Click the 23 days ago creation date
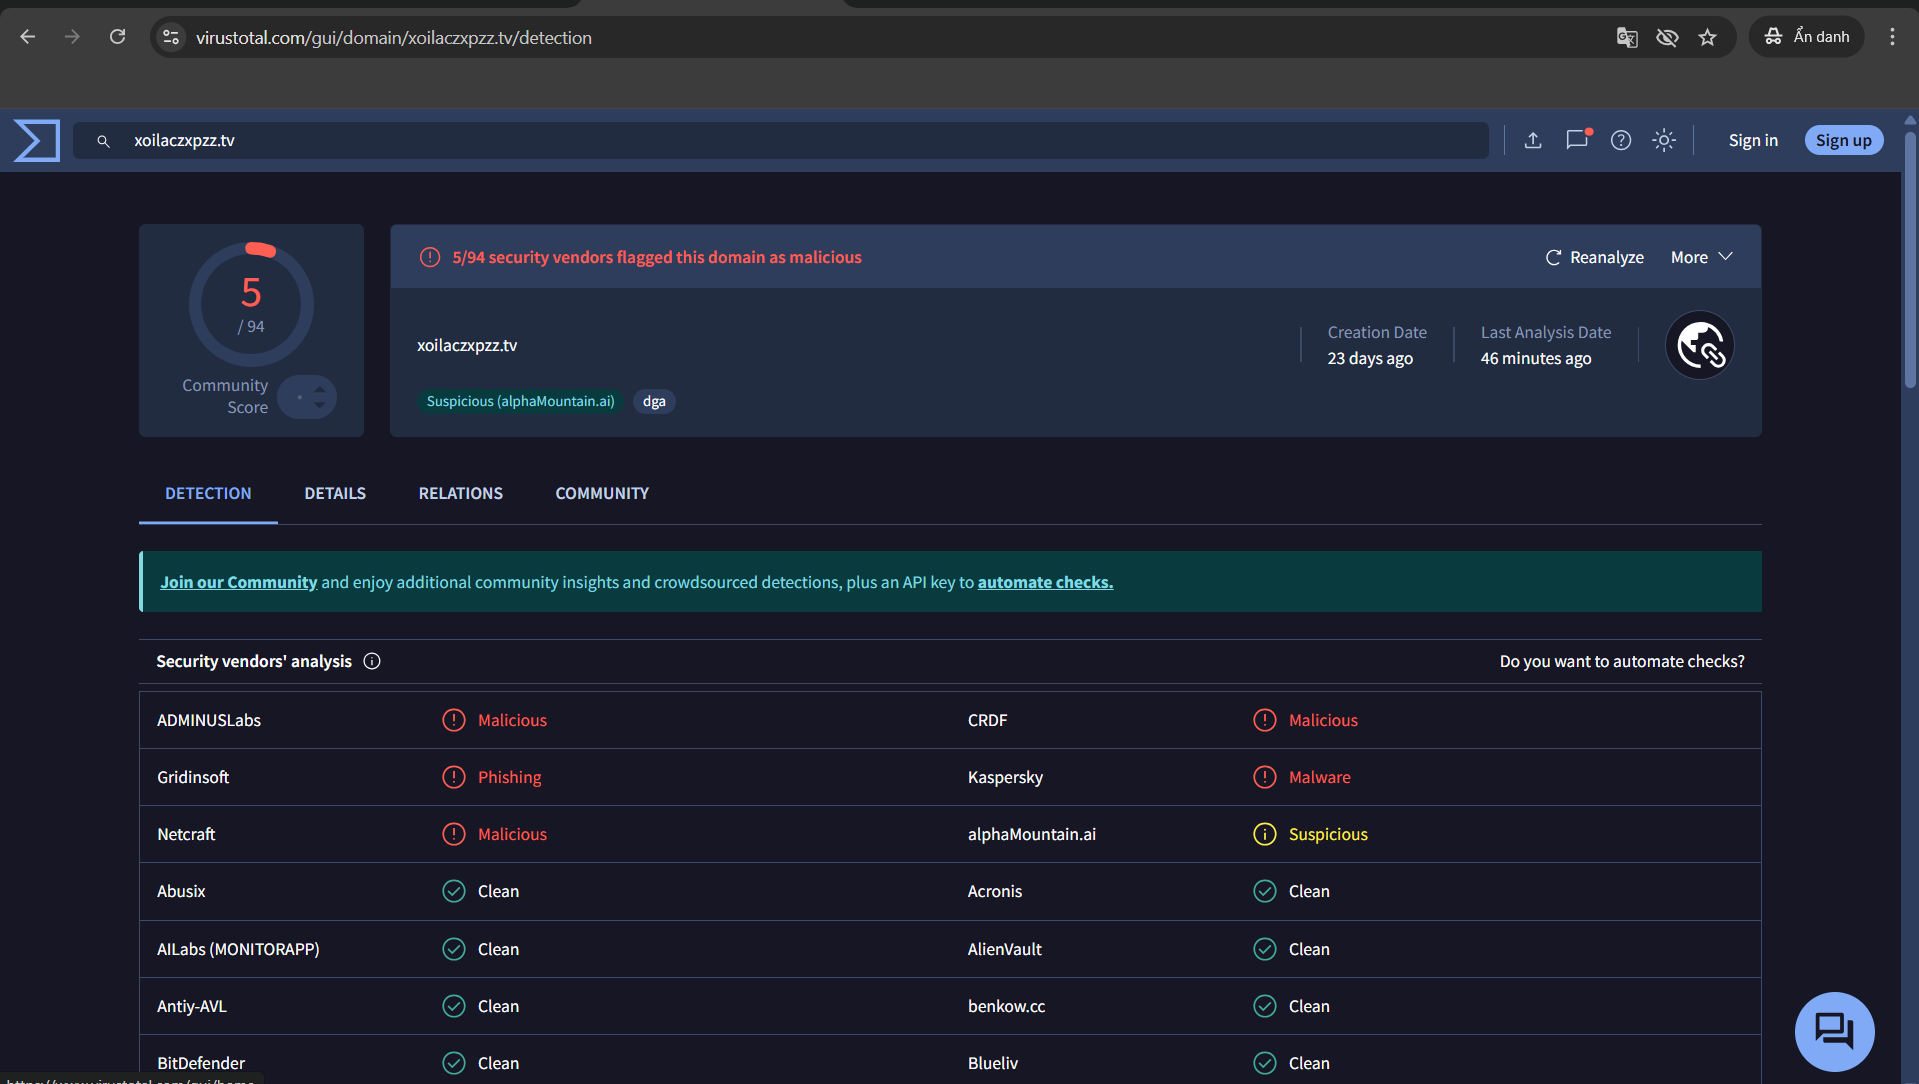 pos(1370,358)
